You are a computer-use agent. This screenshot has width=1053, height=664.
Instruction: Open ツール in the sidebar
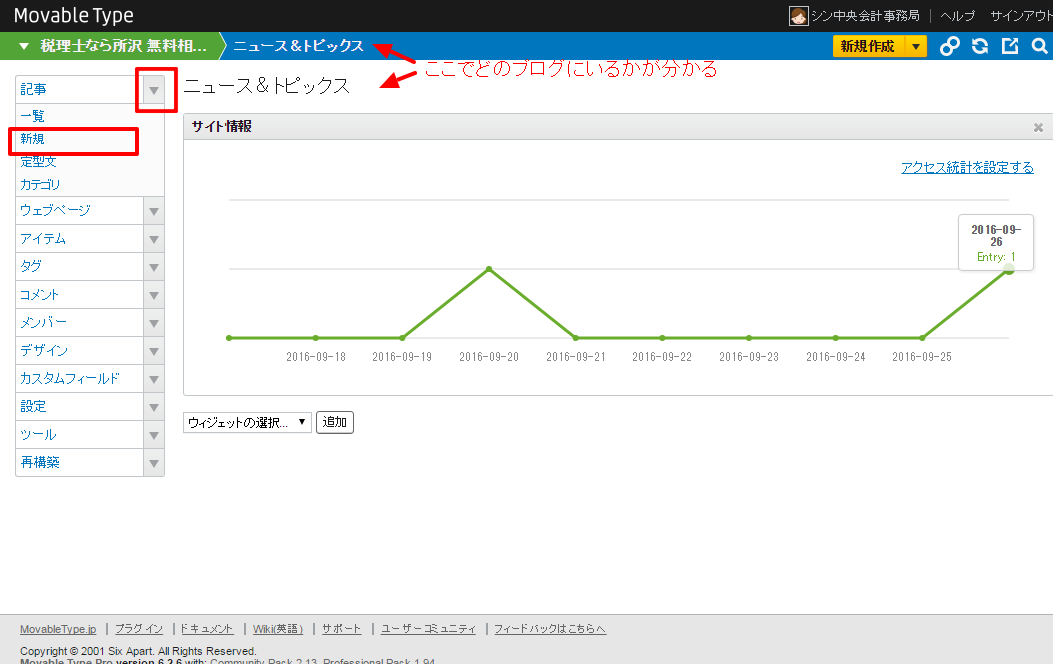pos(38,435)
